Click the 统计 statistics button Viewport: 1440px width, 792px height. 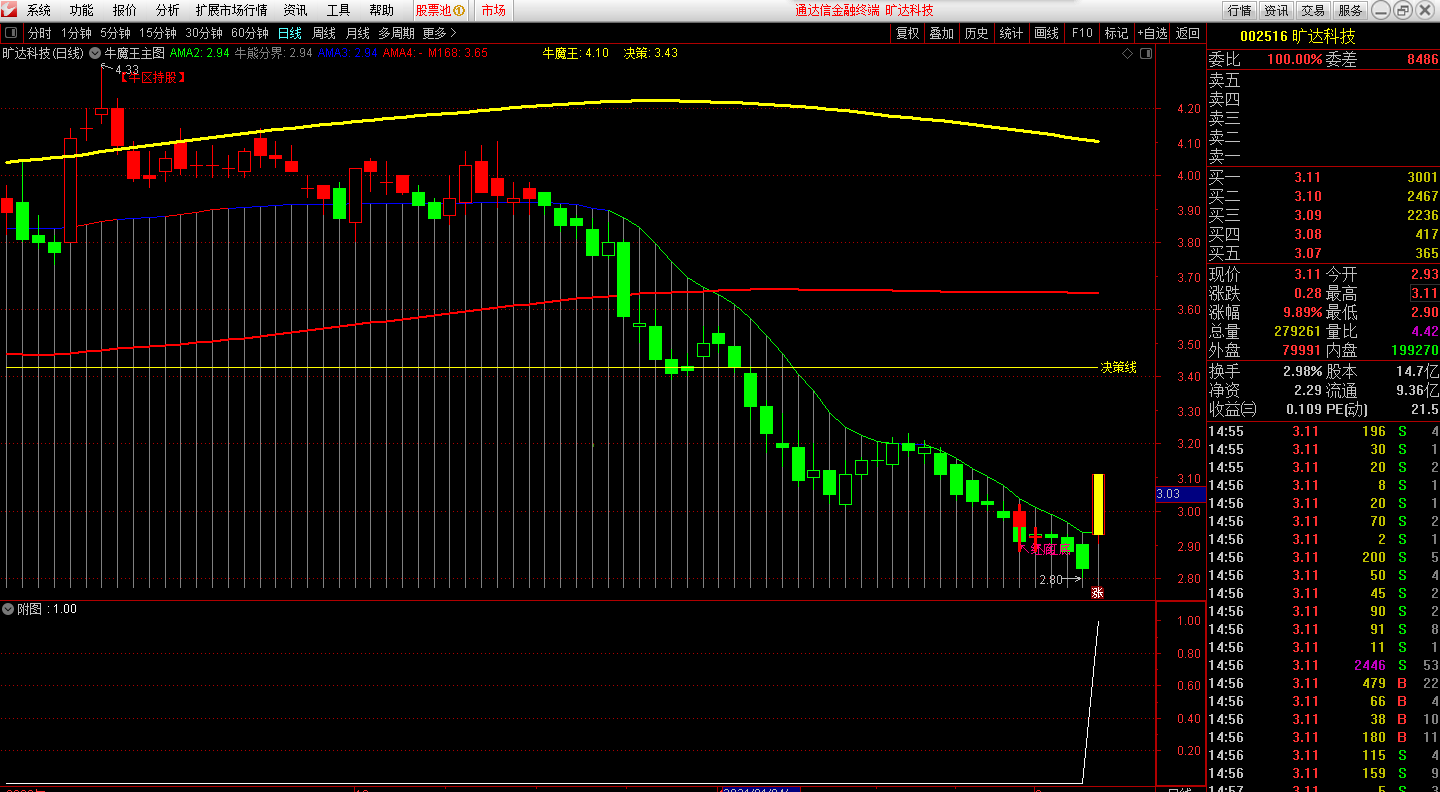pos(1011,33)
